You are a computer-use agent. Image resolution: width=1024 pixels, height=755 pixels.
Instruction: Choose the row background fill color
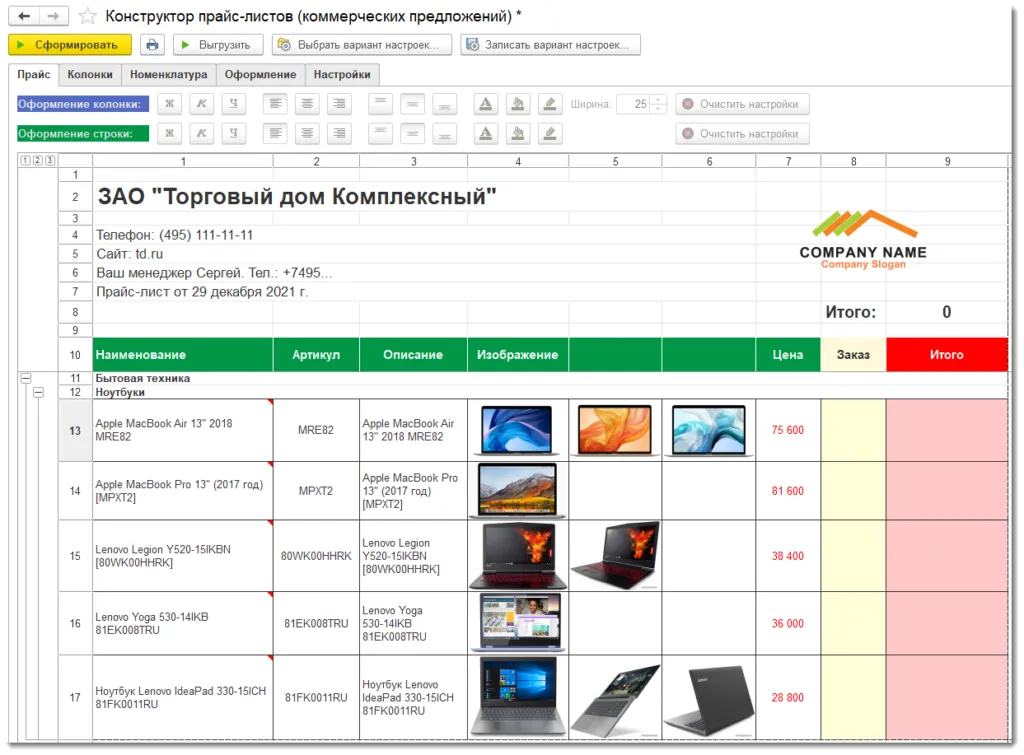[518, 134]
